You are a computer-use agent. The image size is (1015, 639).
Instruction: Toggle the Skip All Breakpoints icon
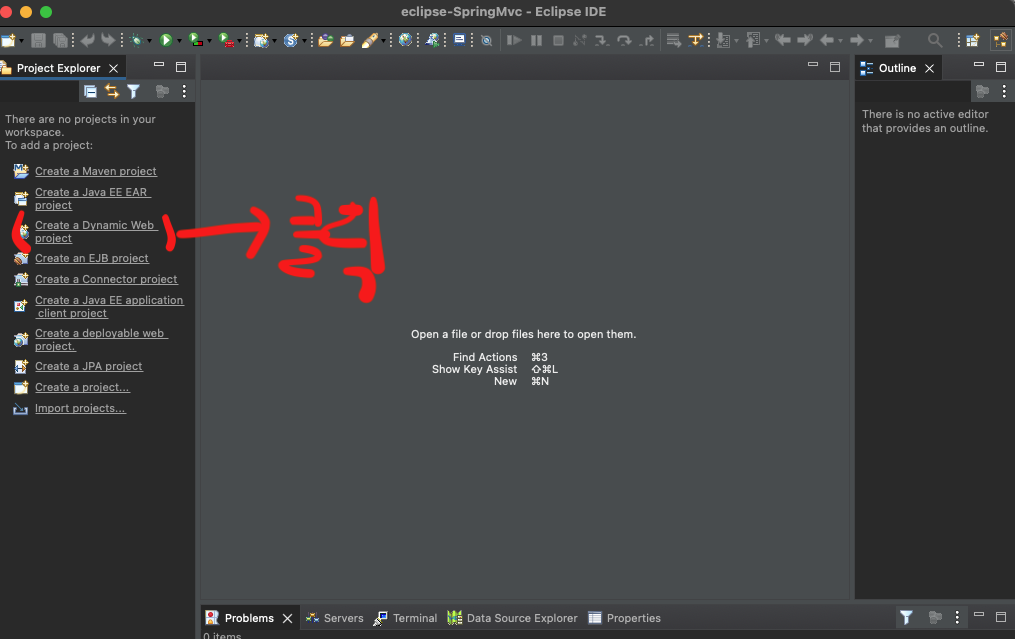click(487, 41)
